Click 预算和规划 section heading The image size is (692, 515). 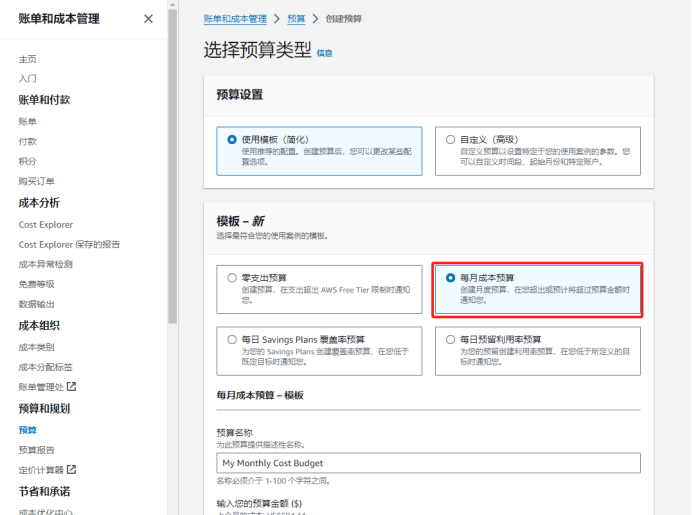(44, 409)
